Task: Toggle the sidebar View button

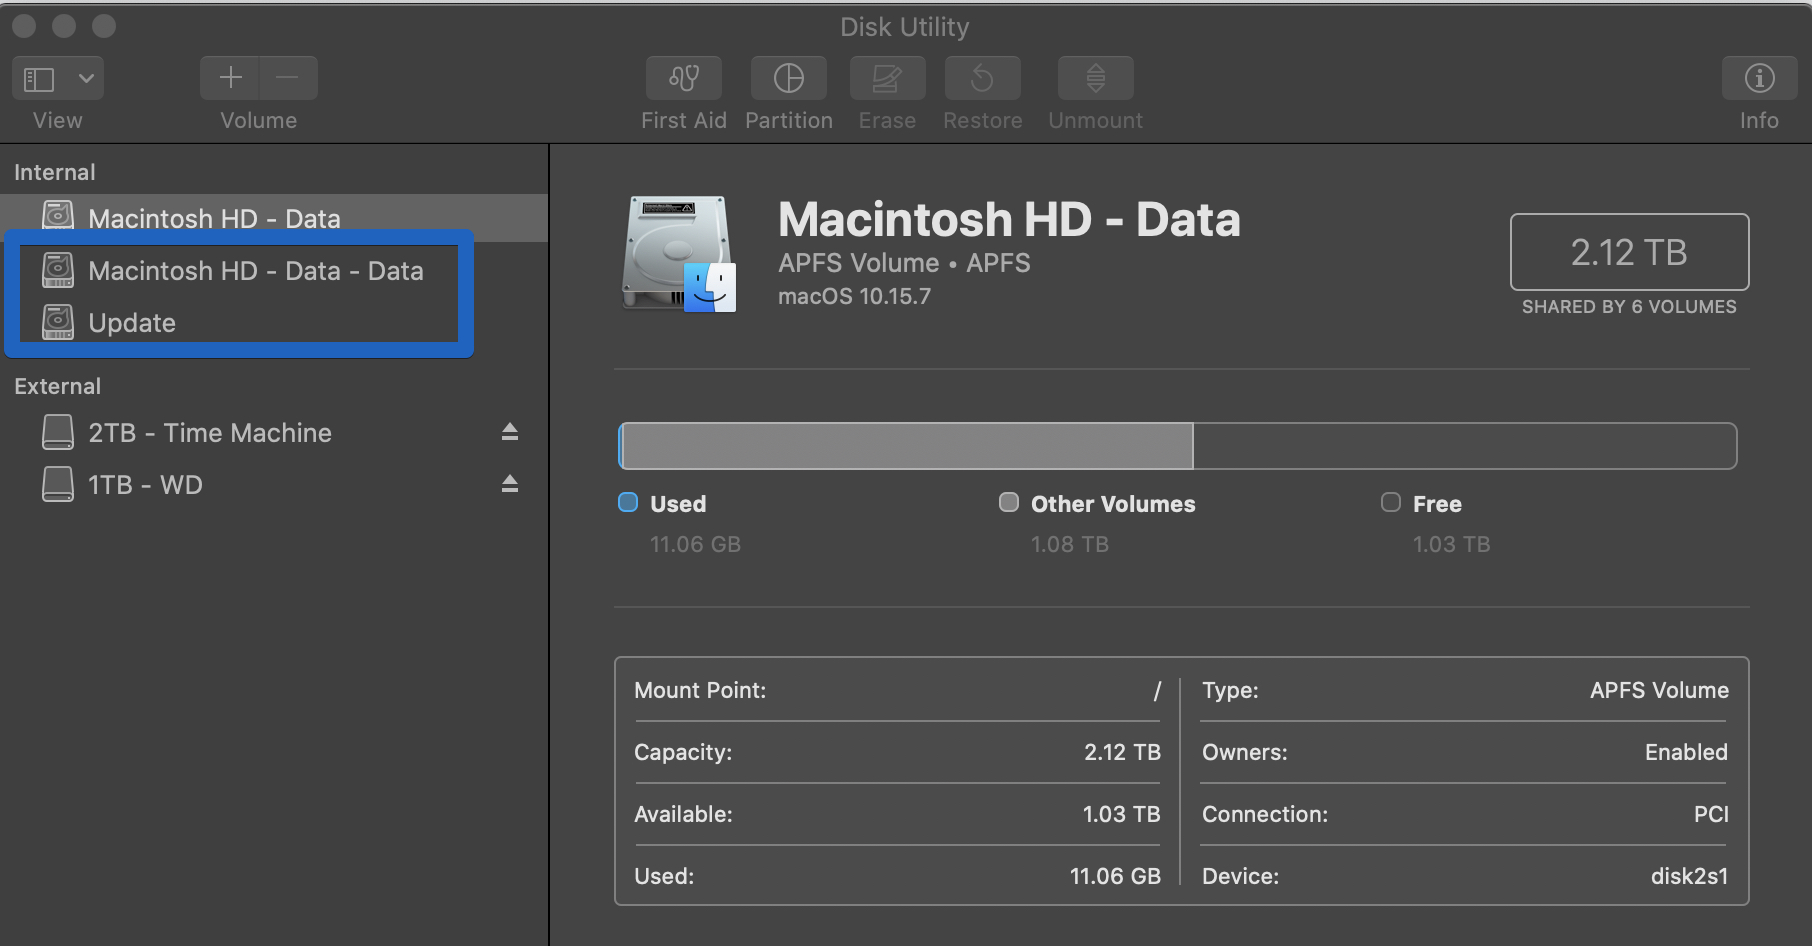Action: click(40, 78)
